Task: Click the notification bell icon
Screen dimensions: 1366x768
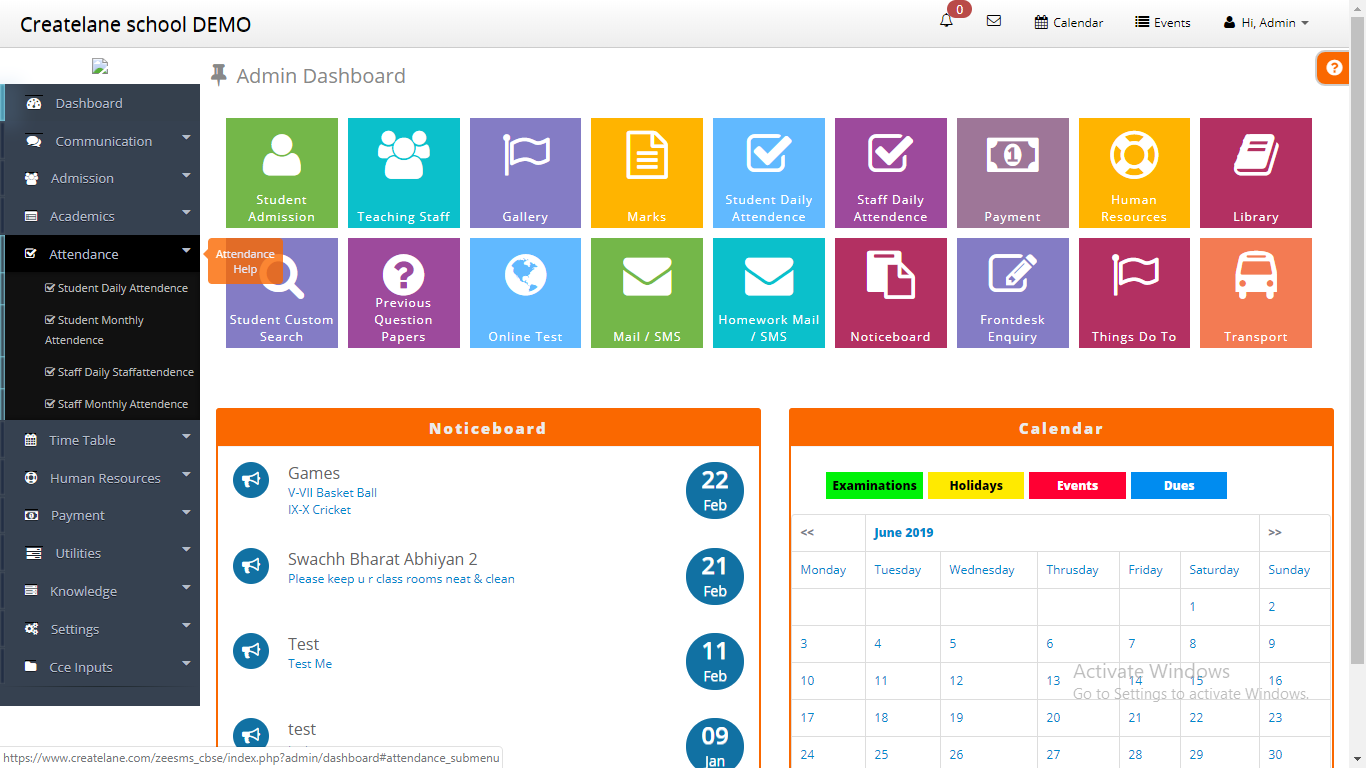Action: point(946,21)
